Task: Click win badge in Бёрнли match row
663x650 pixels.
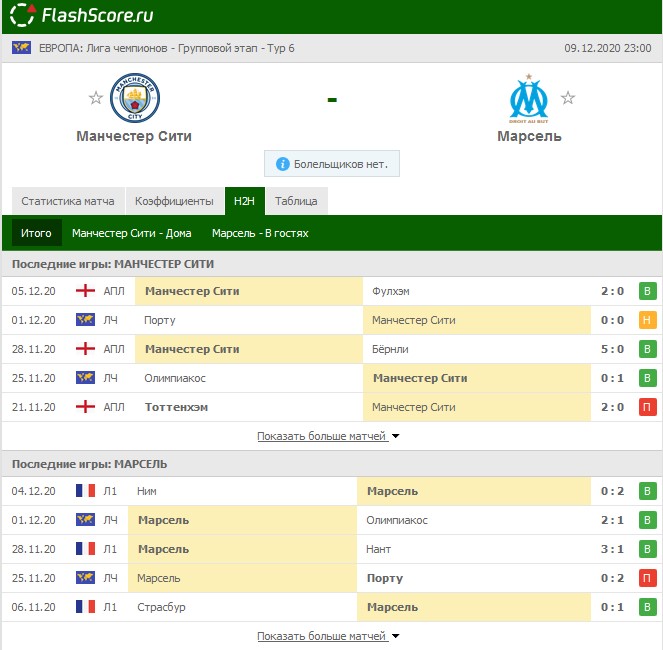Action: 647,349
